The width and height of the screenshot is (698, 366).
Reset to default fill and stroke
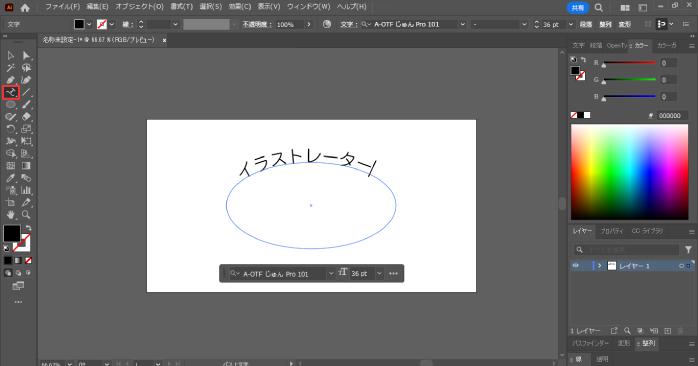[x=7, y=248]
